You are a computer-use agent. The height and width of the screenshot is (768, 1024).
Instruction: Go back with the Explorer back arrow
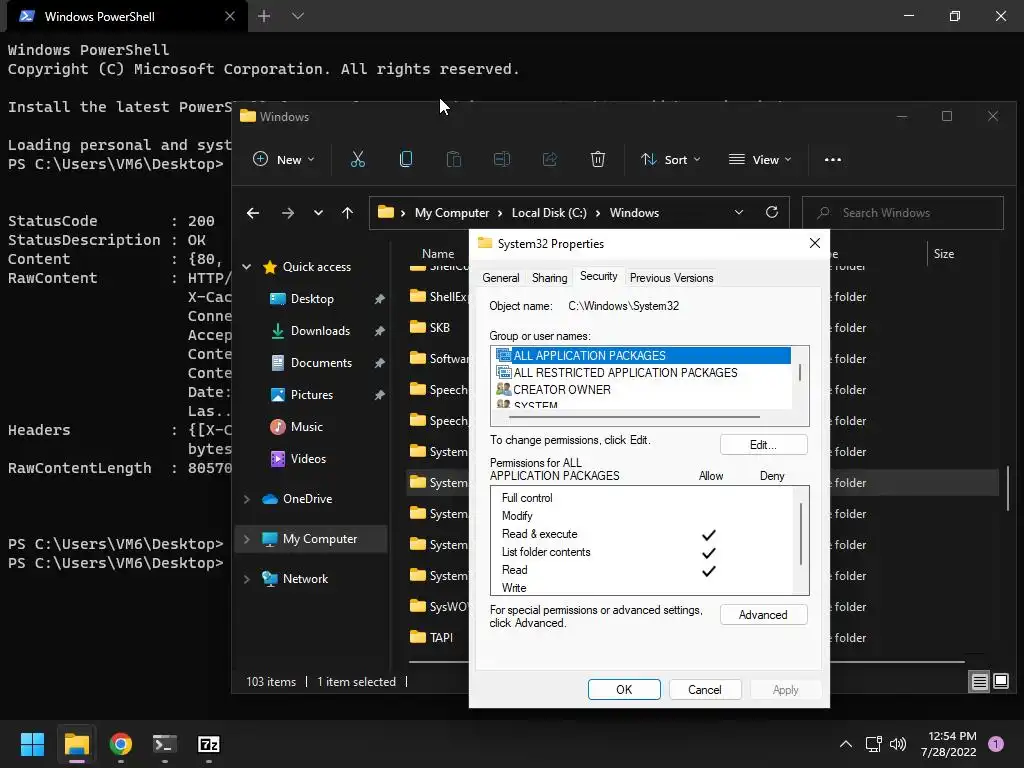coord(253,213)
